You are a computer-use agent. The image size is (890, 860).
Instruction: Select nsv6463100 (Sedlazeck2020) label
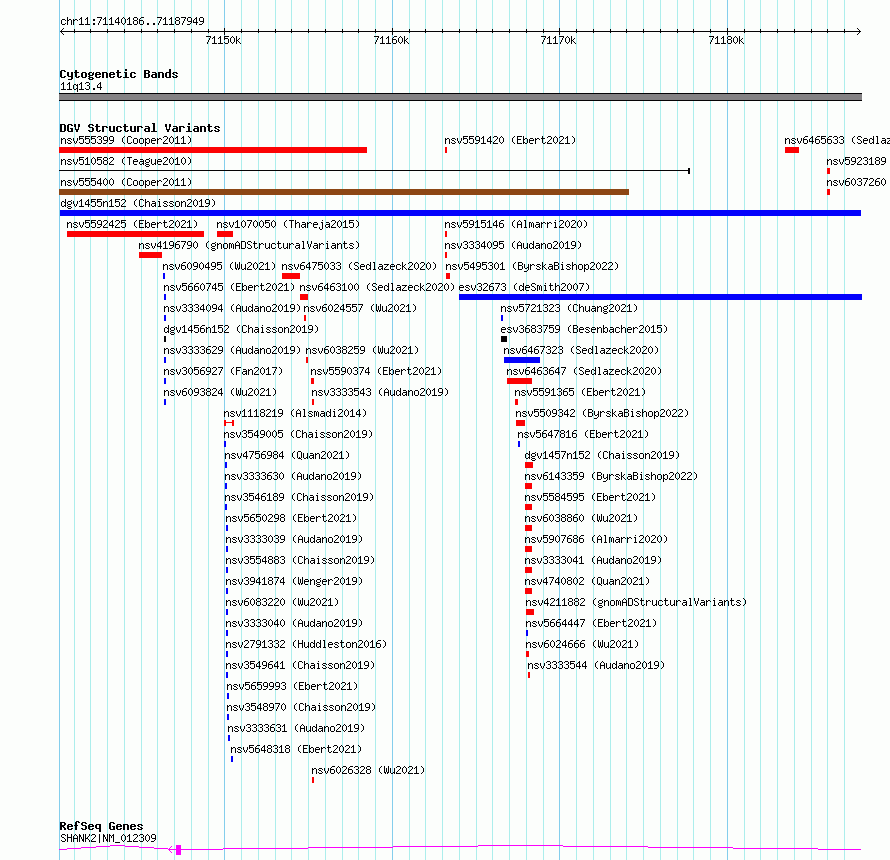pyautogui.click(x=377, y=287)
